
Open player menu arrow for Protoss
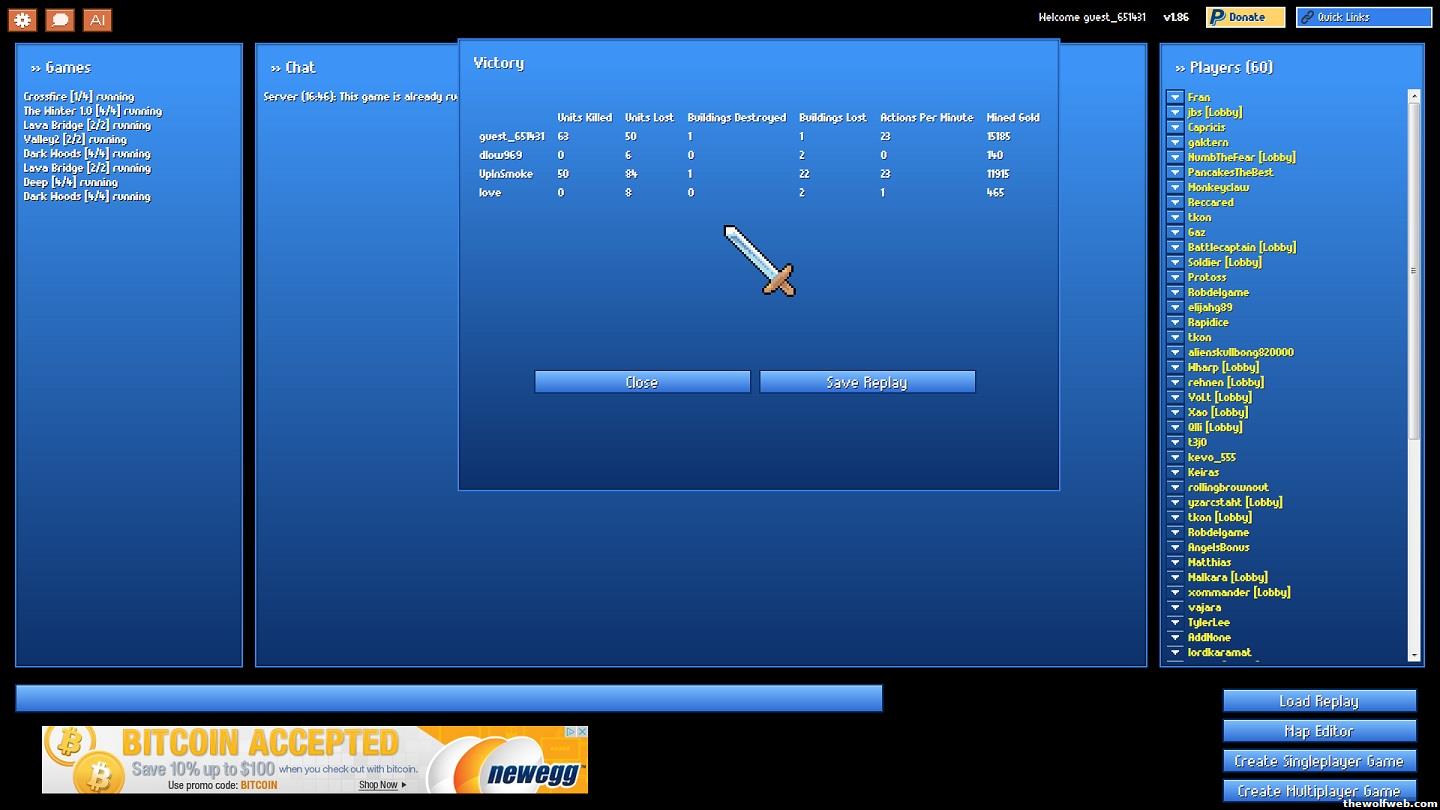(x=1175, y=277)
